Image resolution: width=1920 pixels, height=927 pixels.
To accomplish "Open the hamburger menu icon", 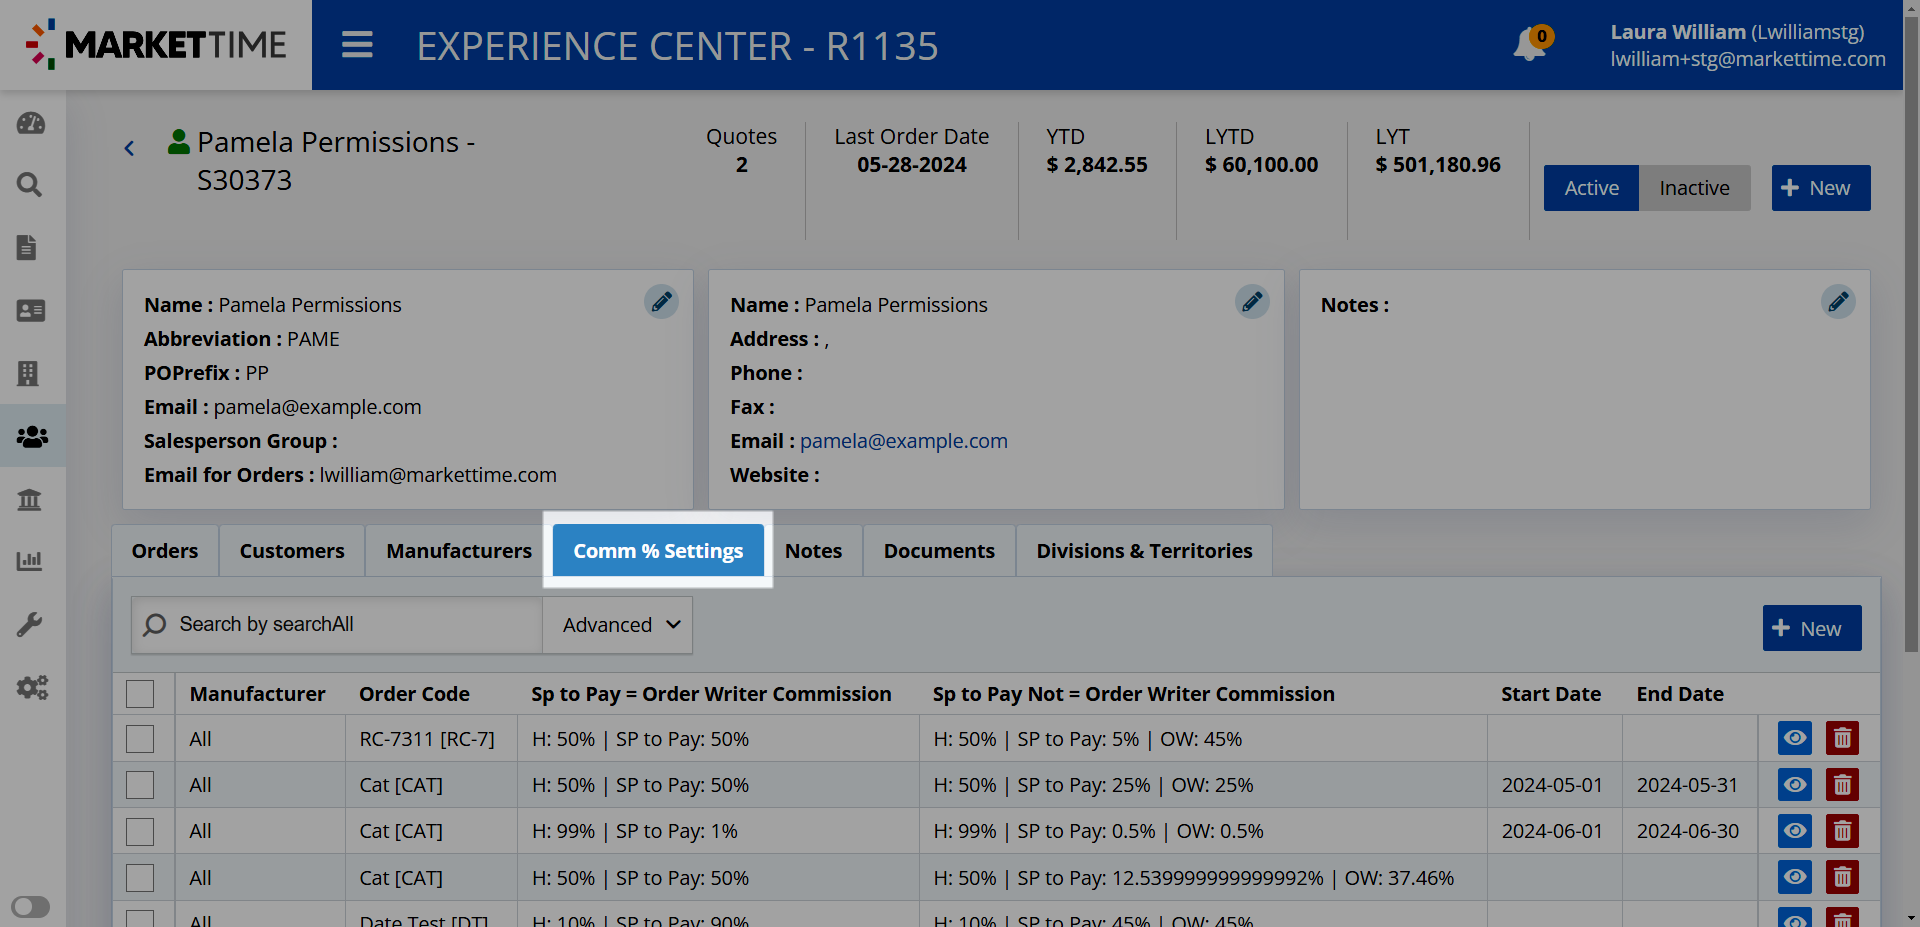I will 357,45.
